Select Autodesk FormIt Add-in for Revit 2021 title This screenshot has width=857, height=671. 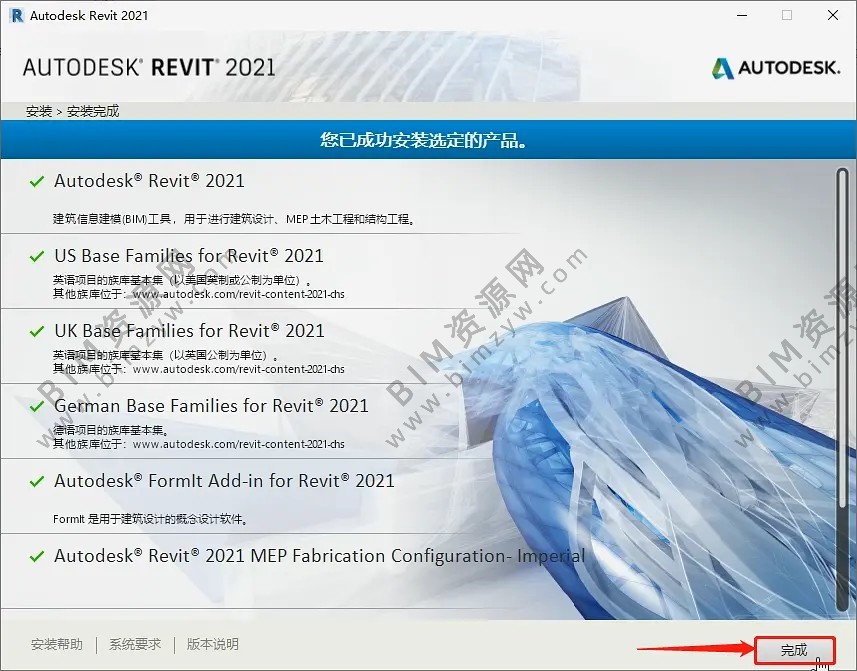click(224, 481)
